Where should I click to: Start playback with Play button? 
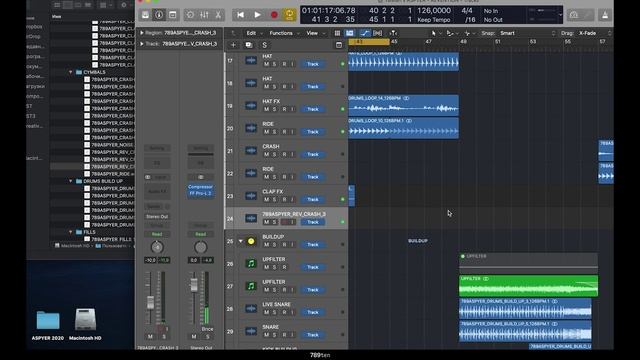coord(257,15)
